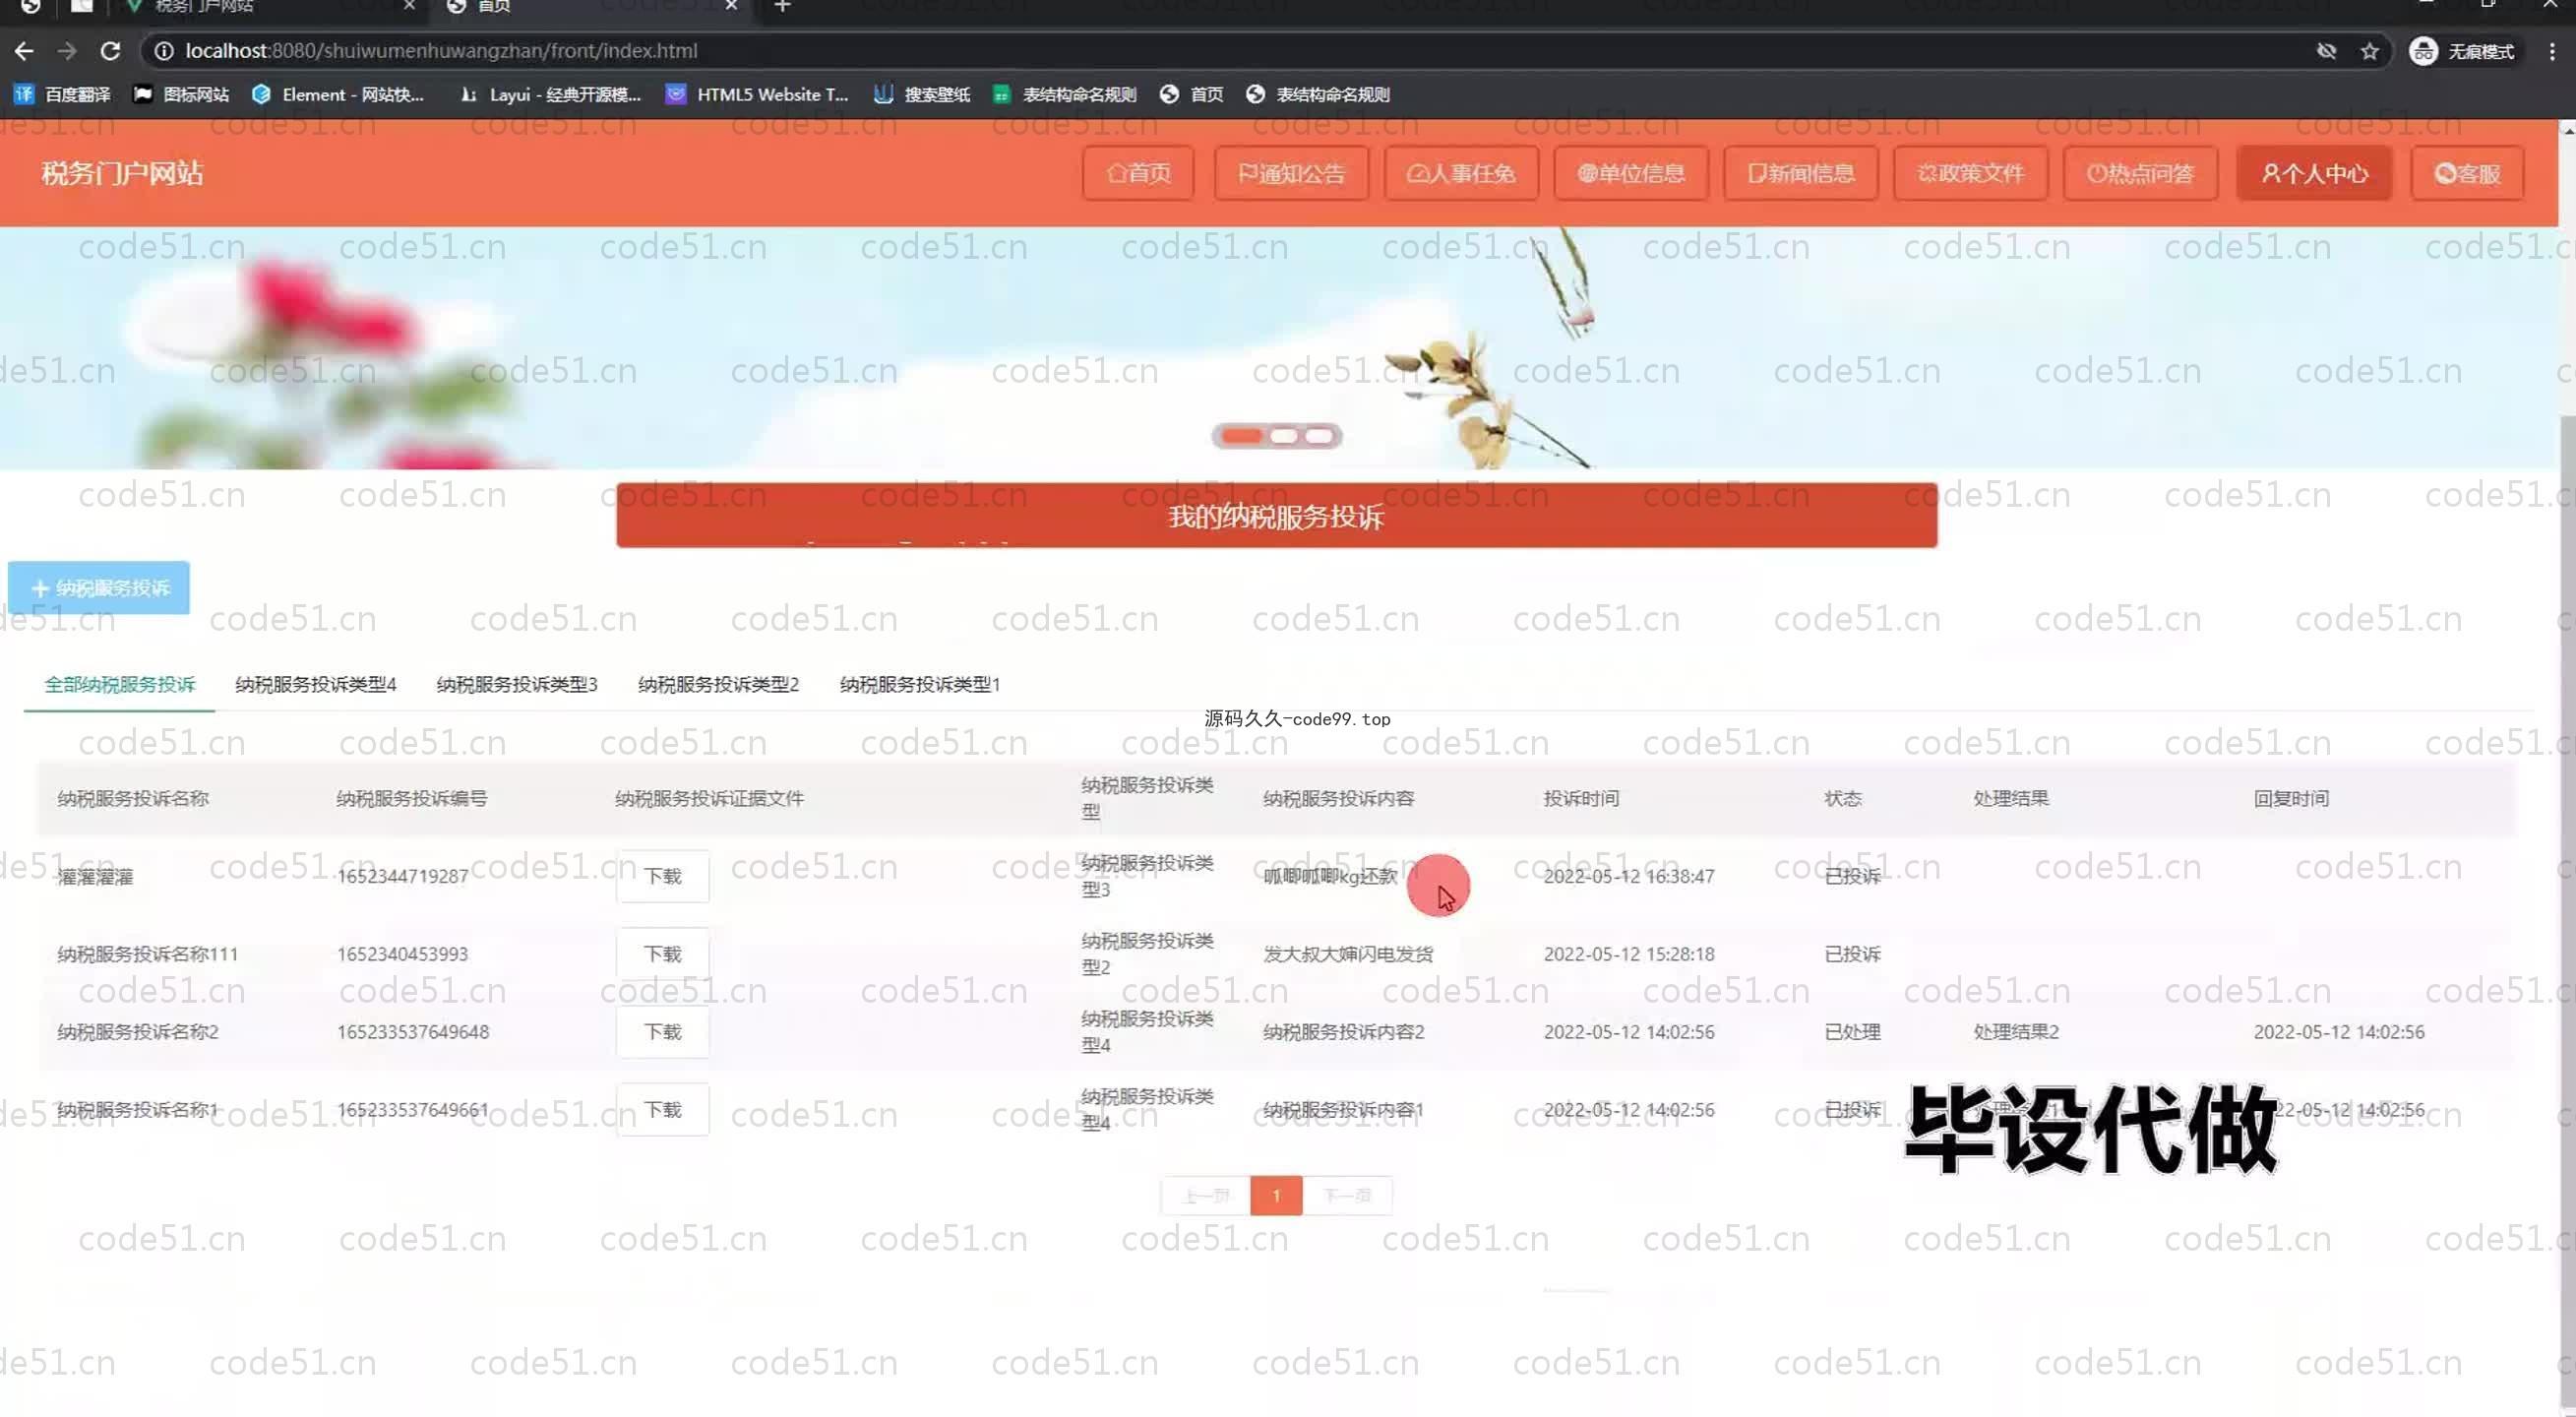Bookmark this page with the star icon
Viewport: 2576px width, 1417px height.
pos(2369,51)
